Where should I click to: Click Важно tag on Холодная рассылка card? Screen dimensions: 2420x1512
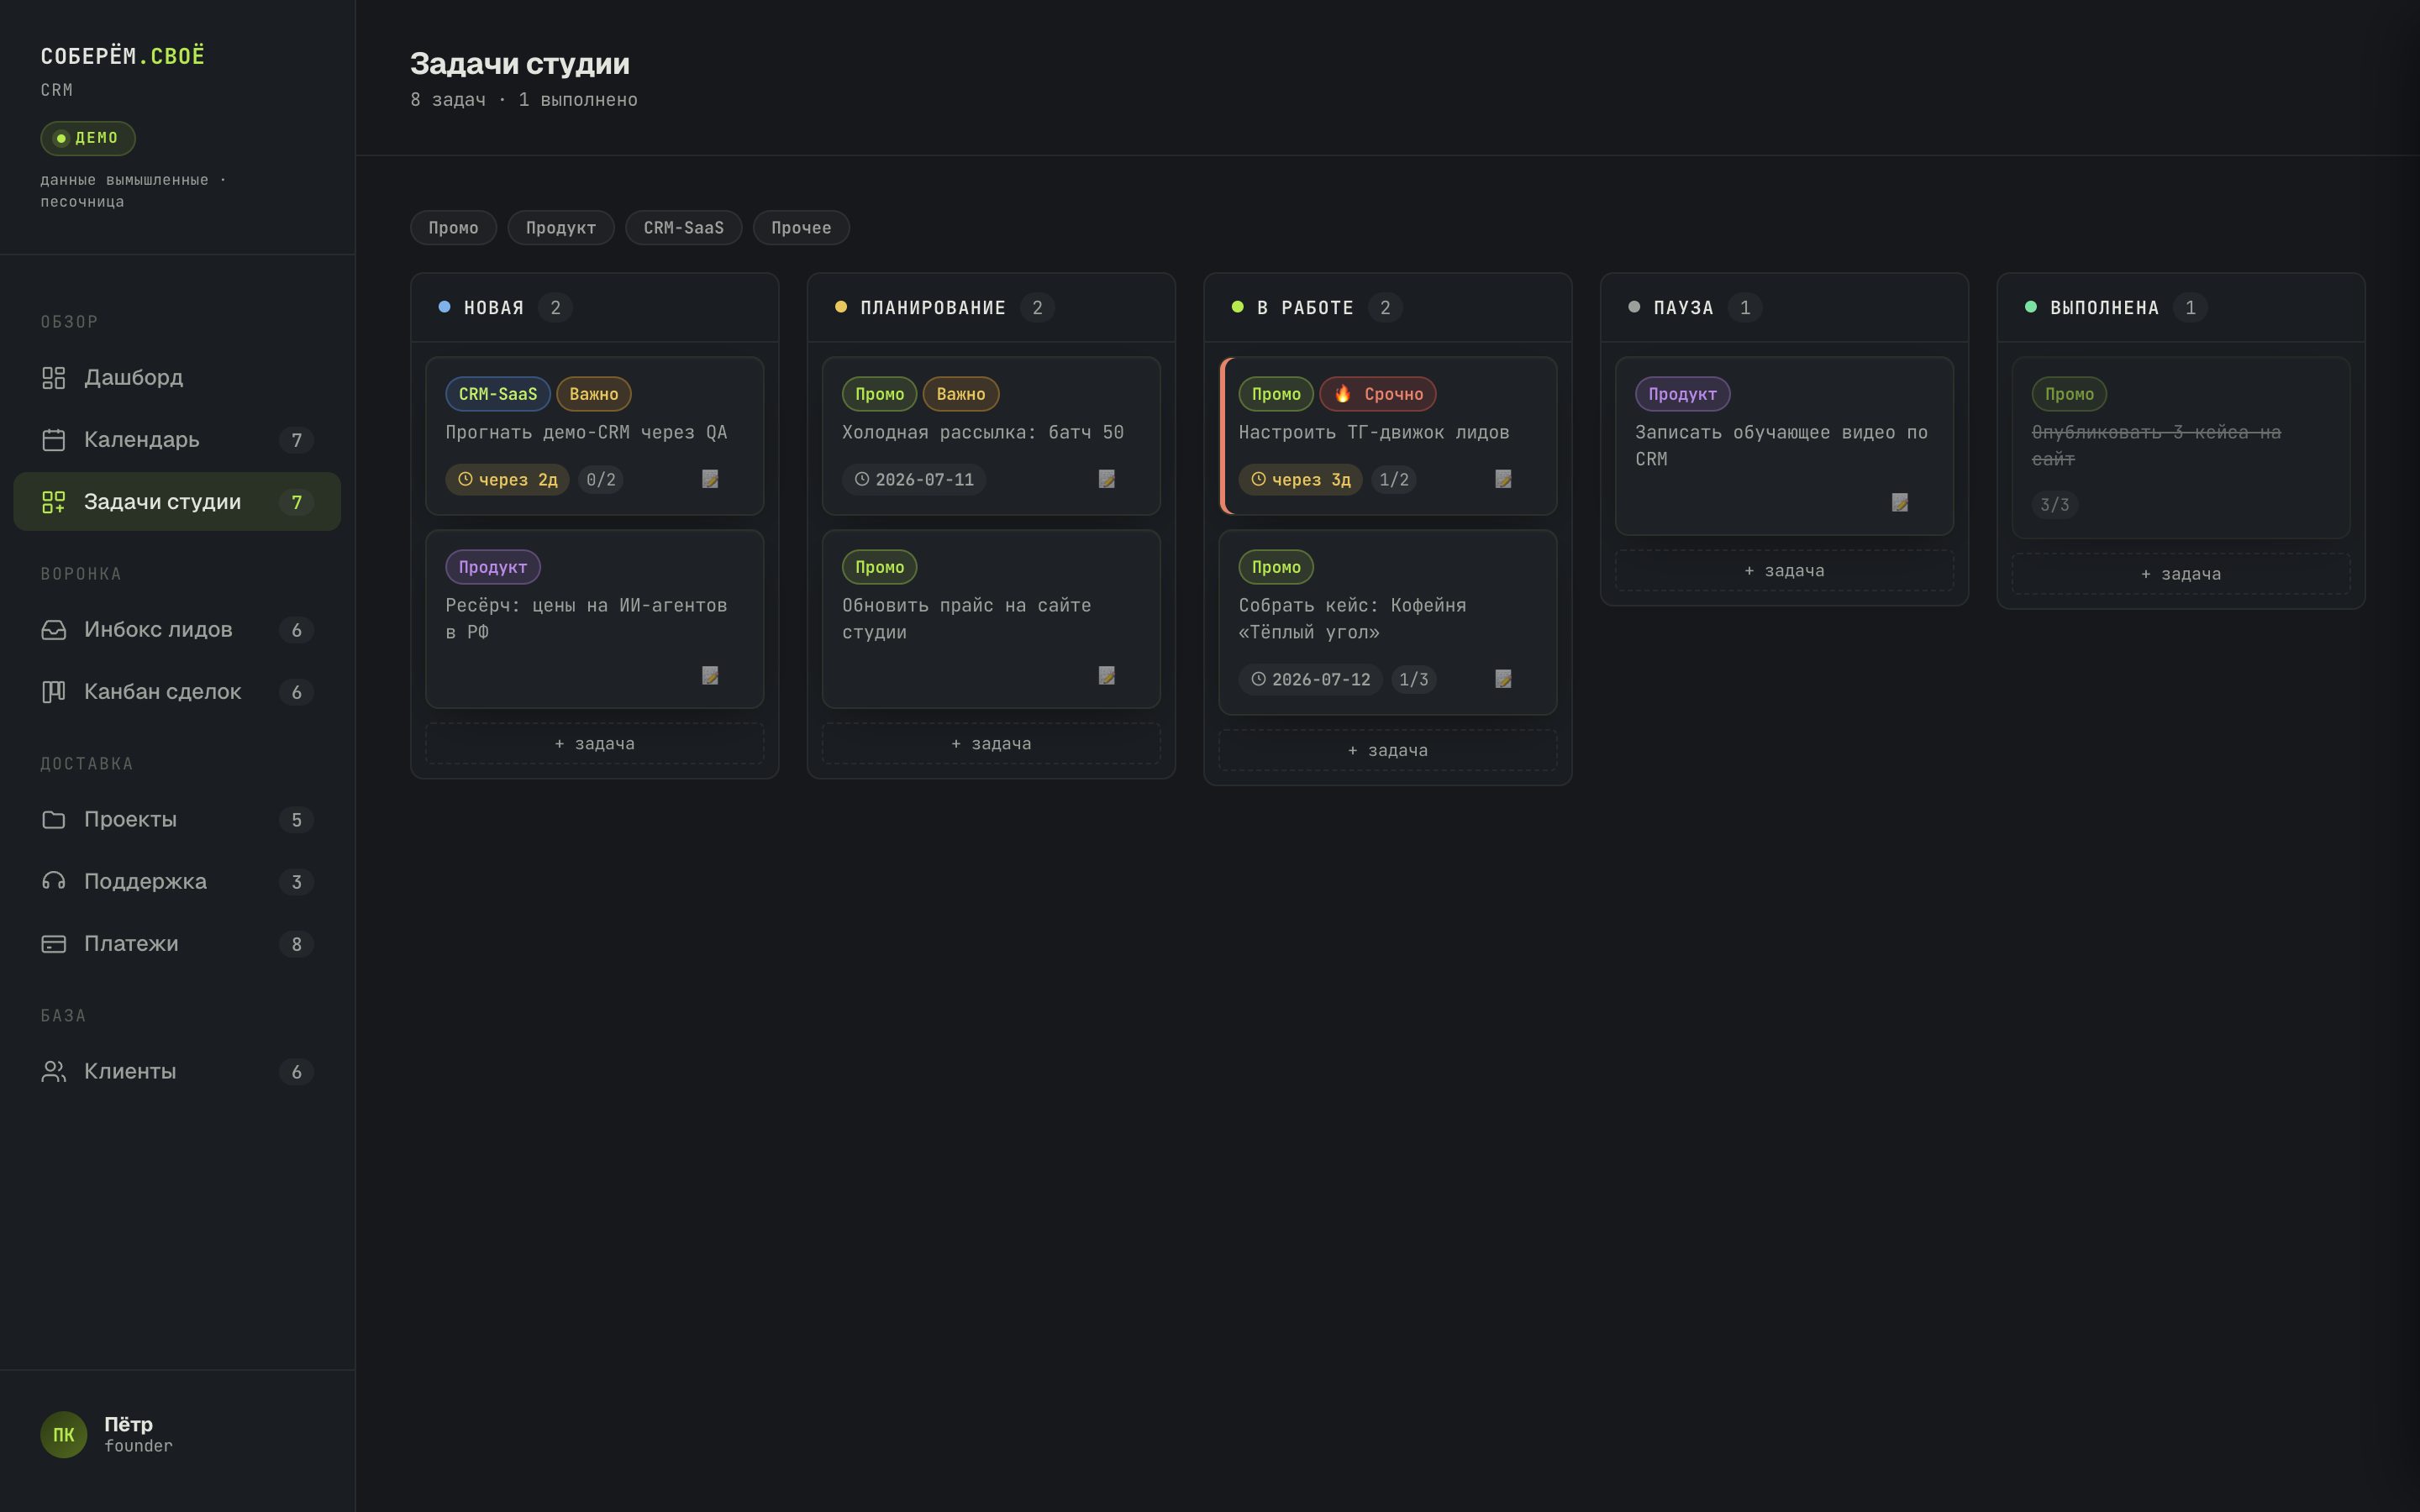click(961, 394)
